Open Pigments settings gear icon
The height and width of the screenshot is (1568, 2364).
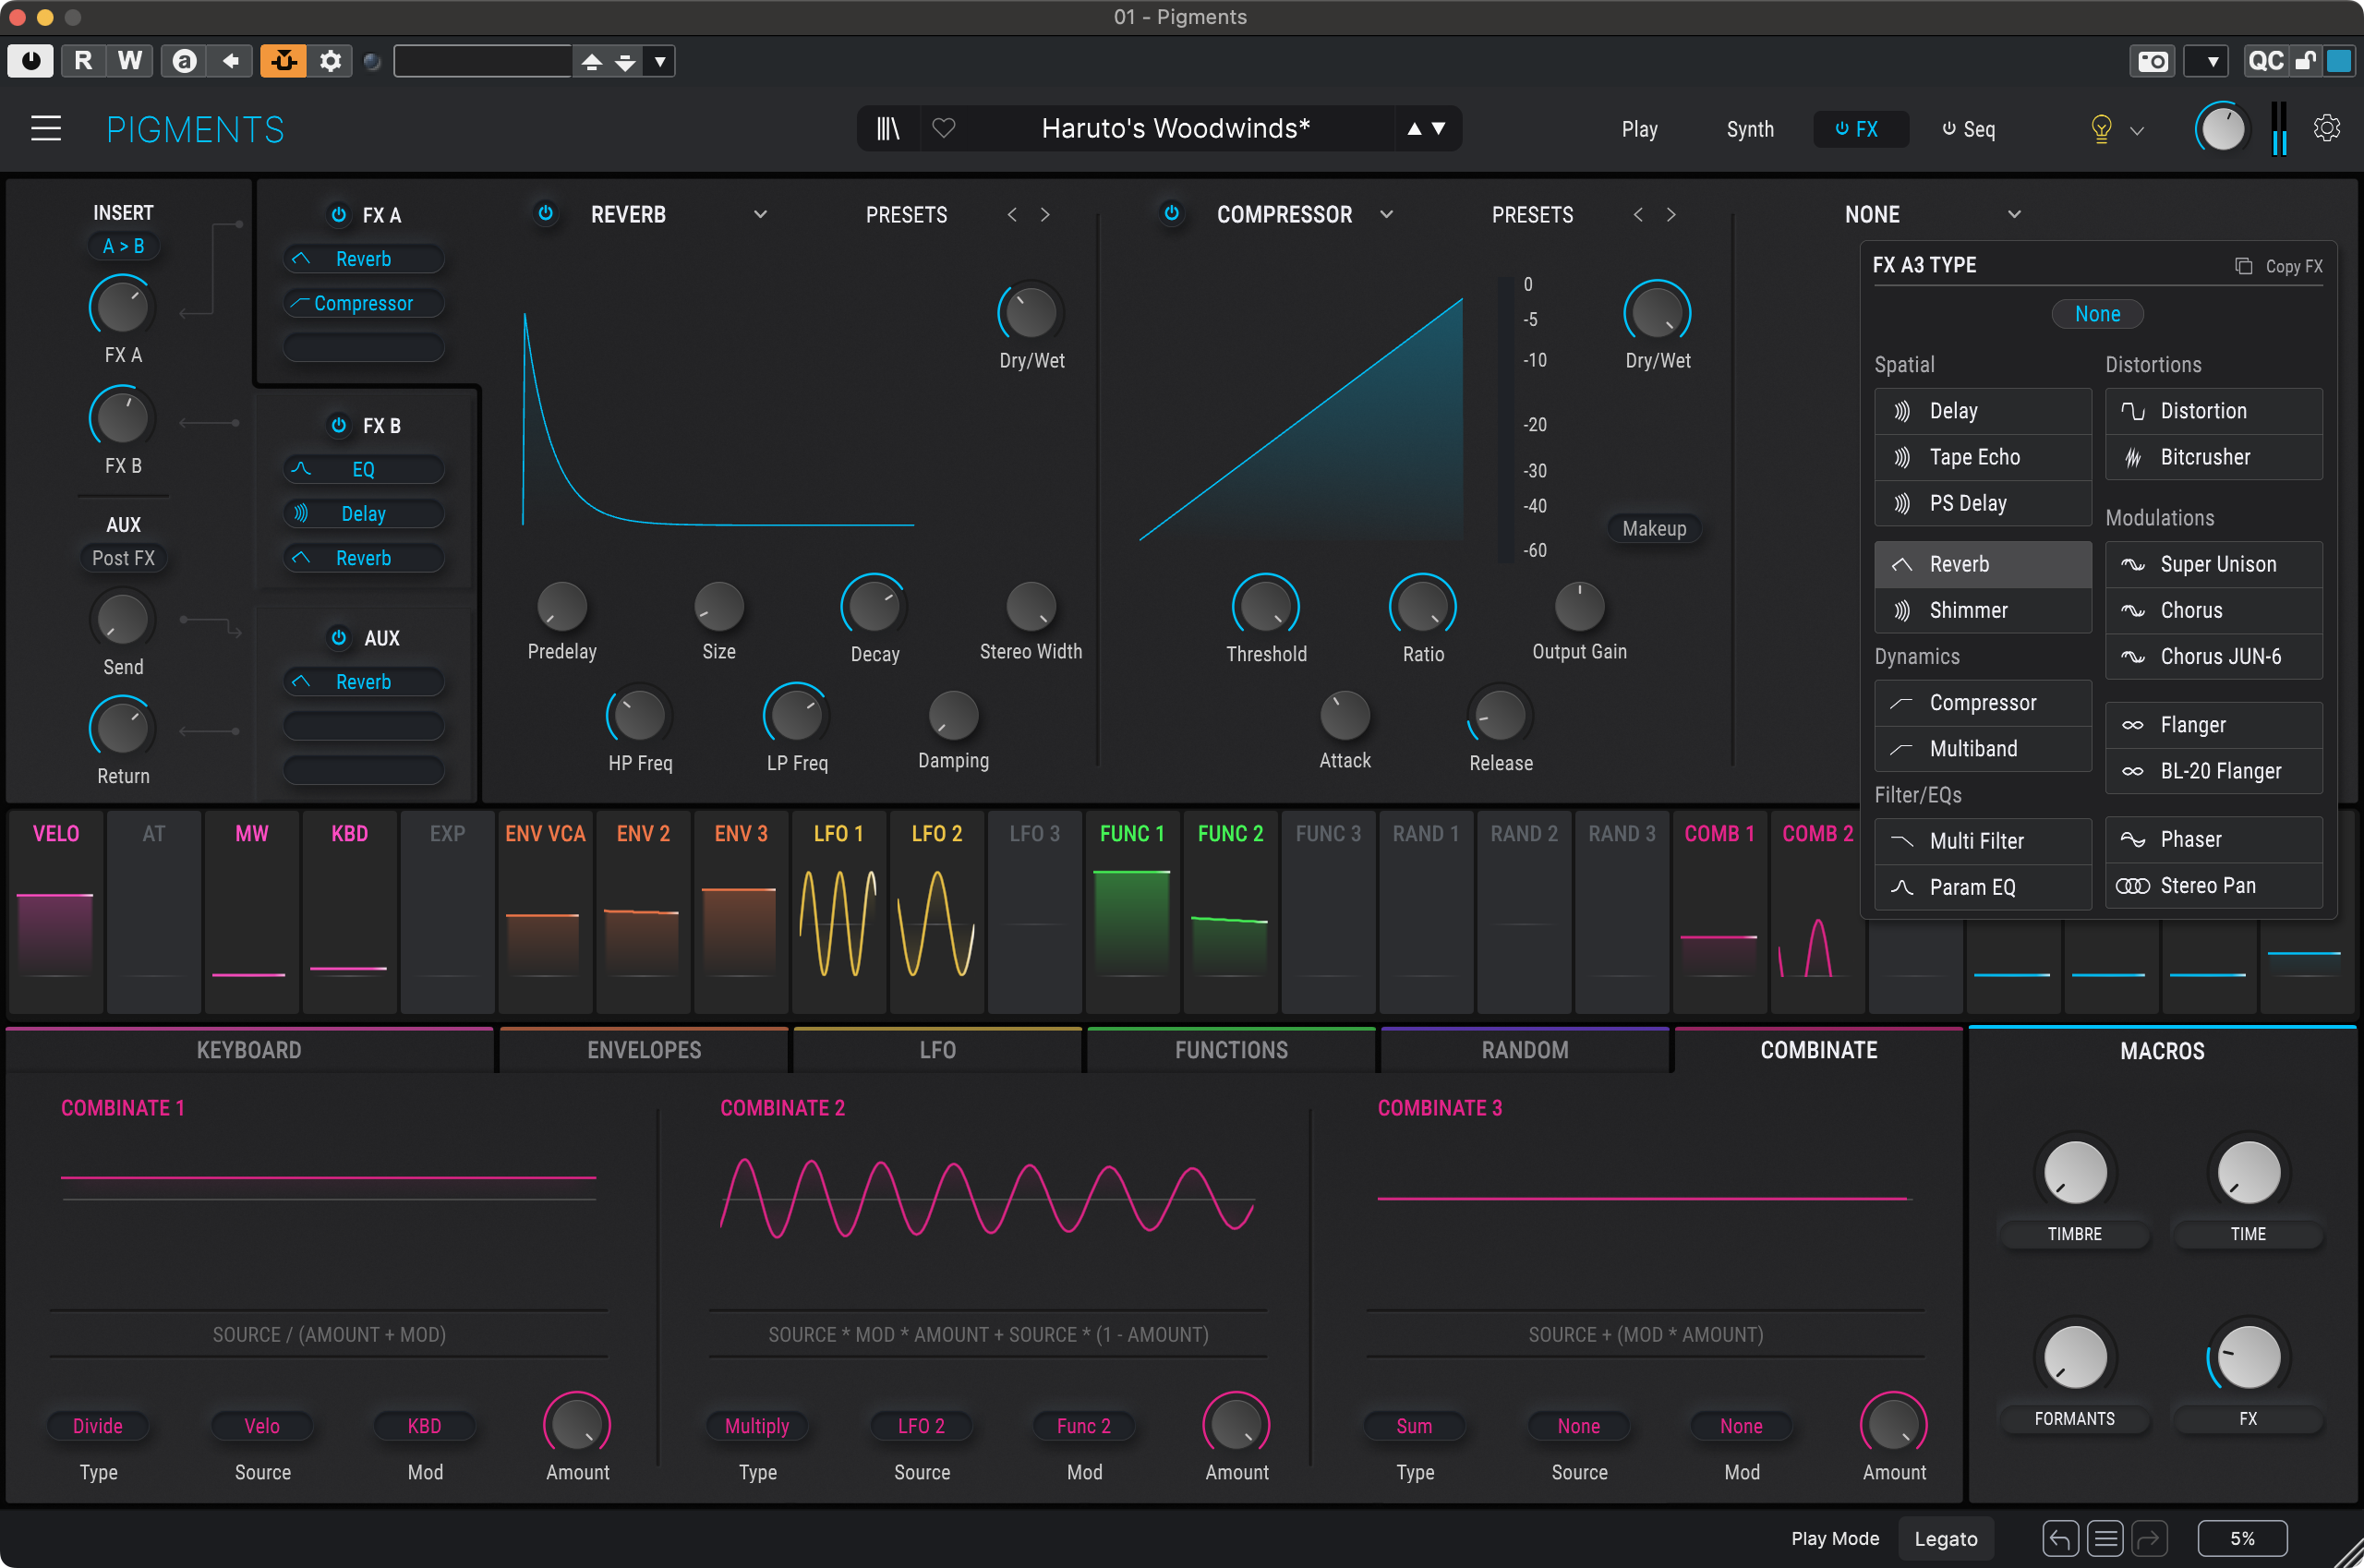coord(2327,128)
